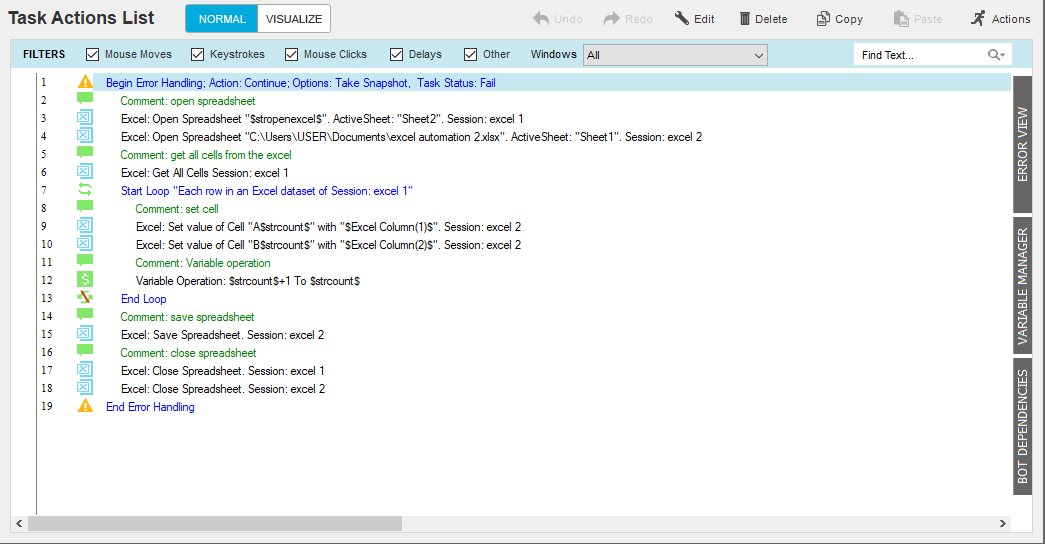The height and width of the screenshot is (544, 1045).
Task: Click the End Loop icon on line 13
Action: [85, 299]
